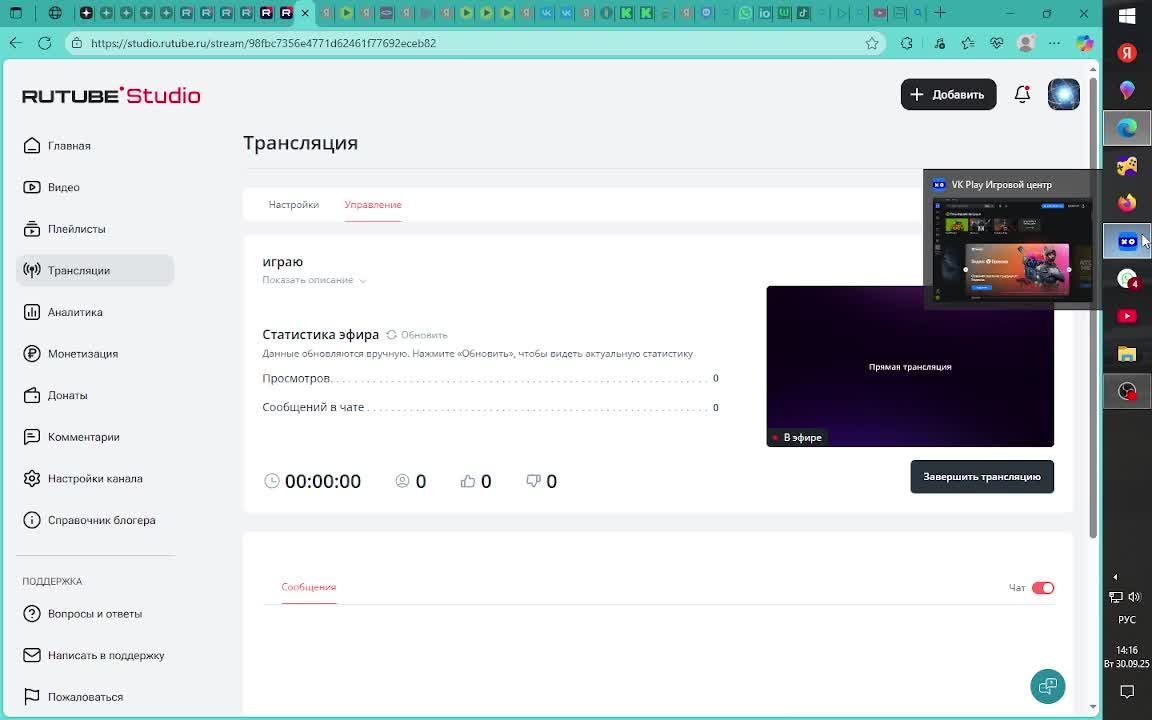Switch to OBS Studio taskbar icon
The image size is (1152, 720).
(1127, 392)
